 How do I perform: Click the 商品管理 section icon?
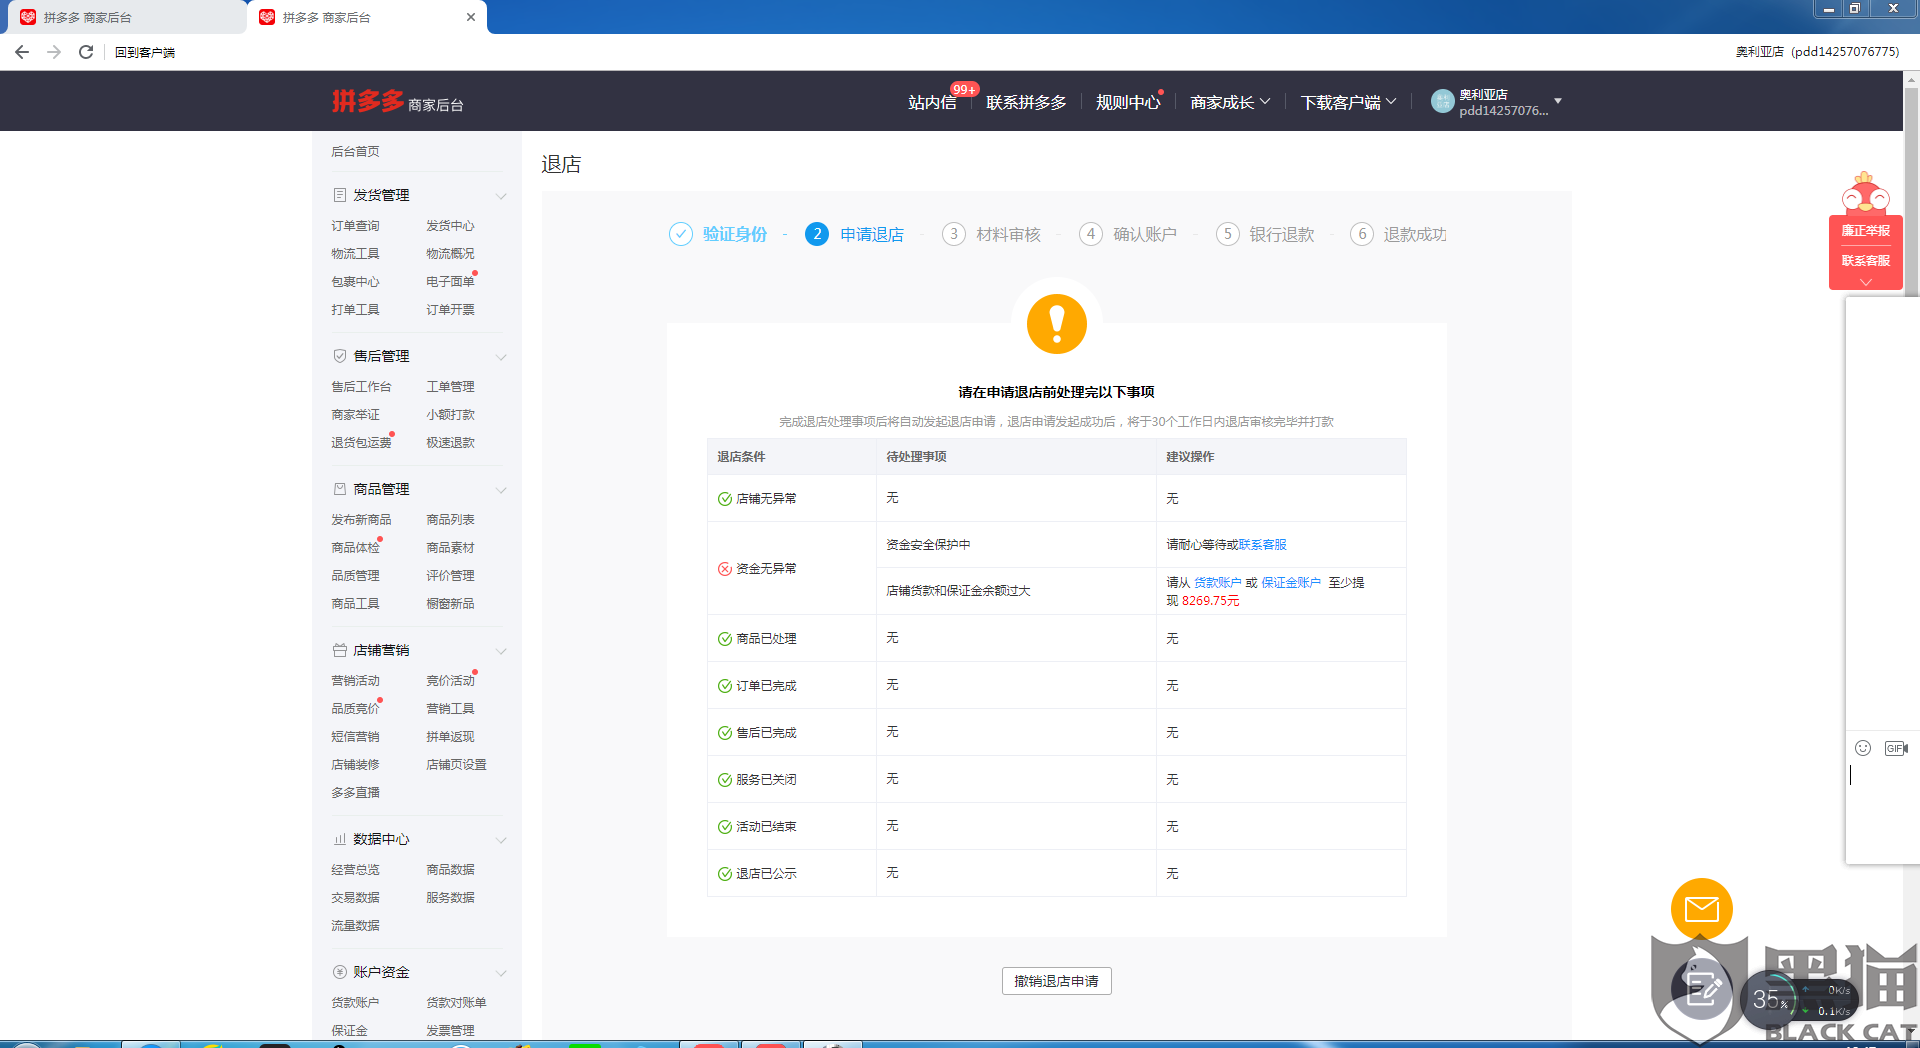coord(340,489)
